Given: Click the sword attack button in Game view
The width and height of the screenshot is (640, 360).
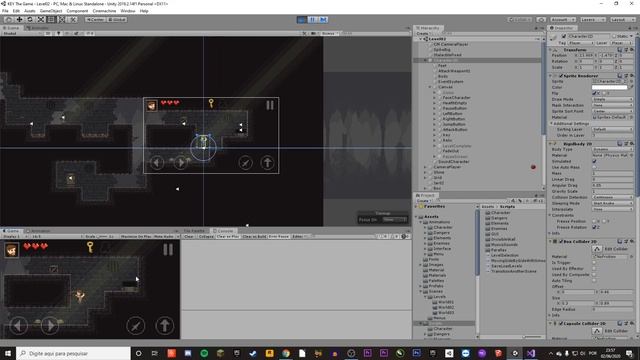Looking at the screenshot, I should (x=136, y=326).
